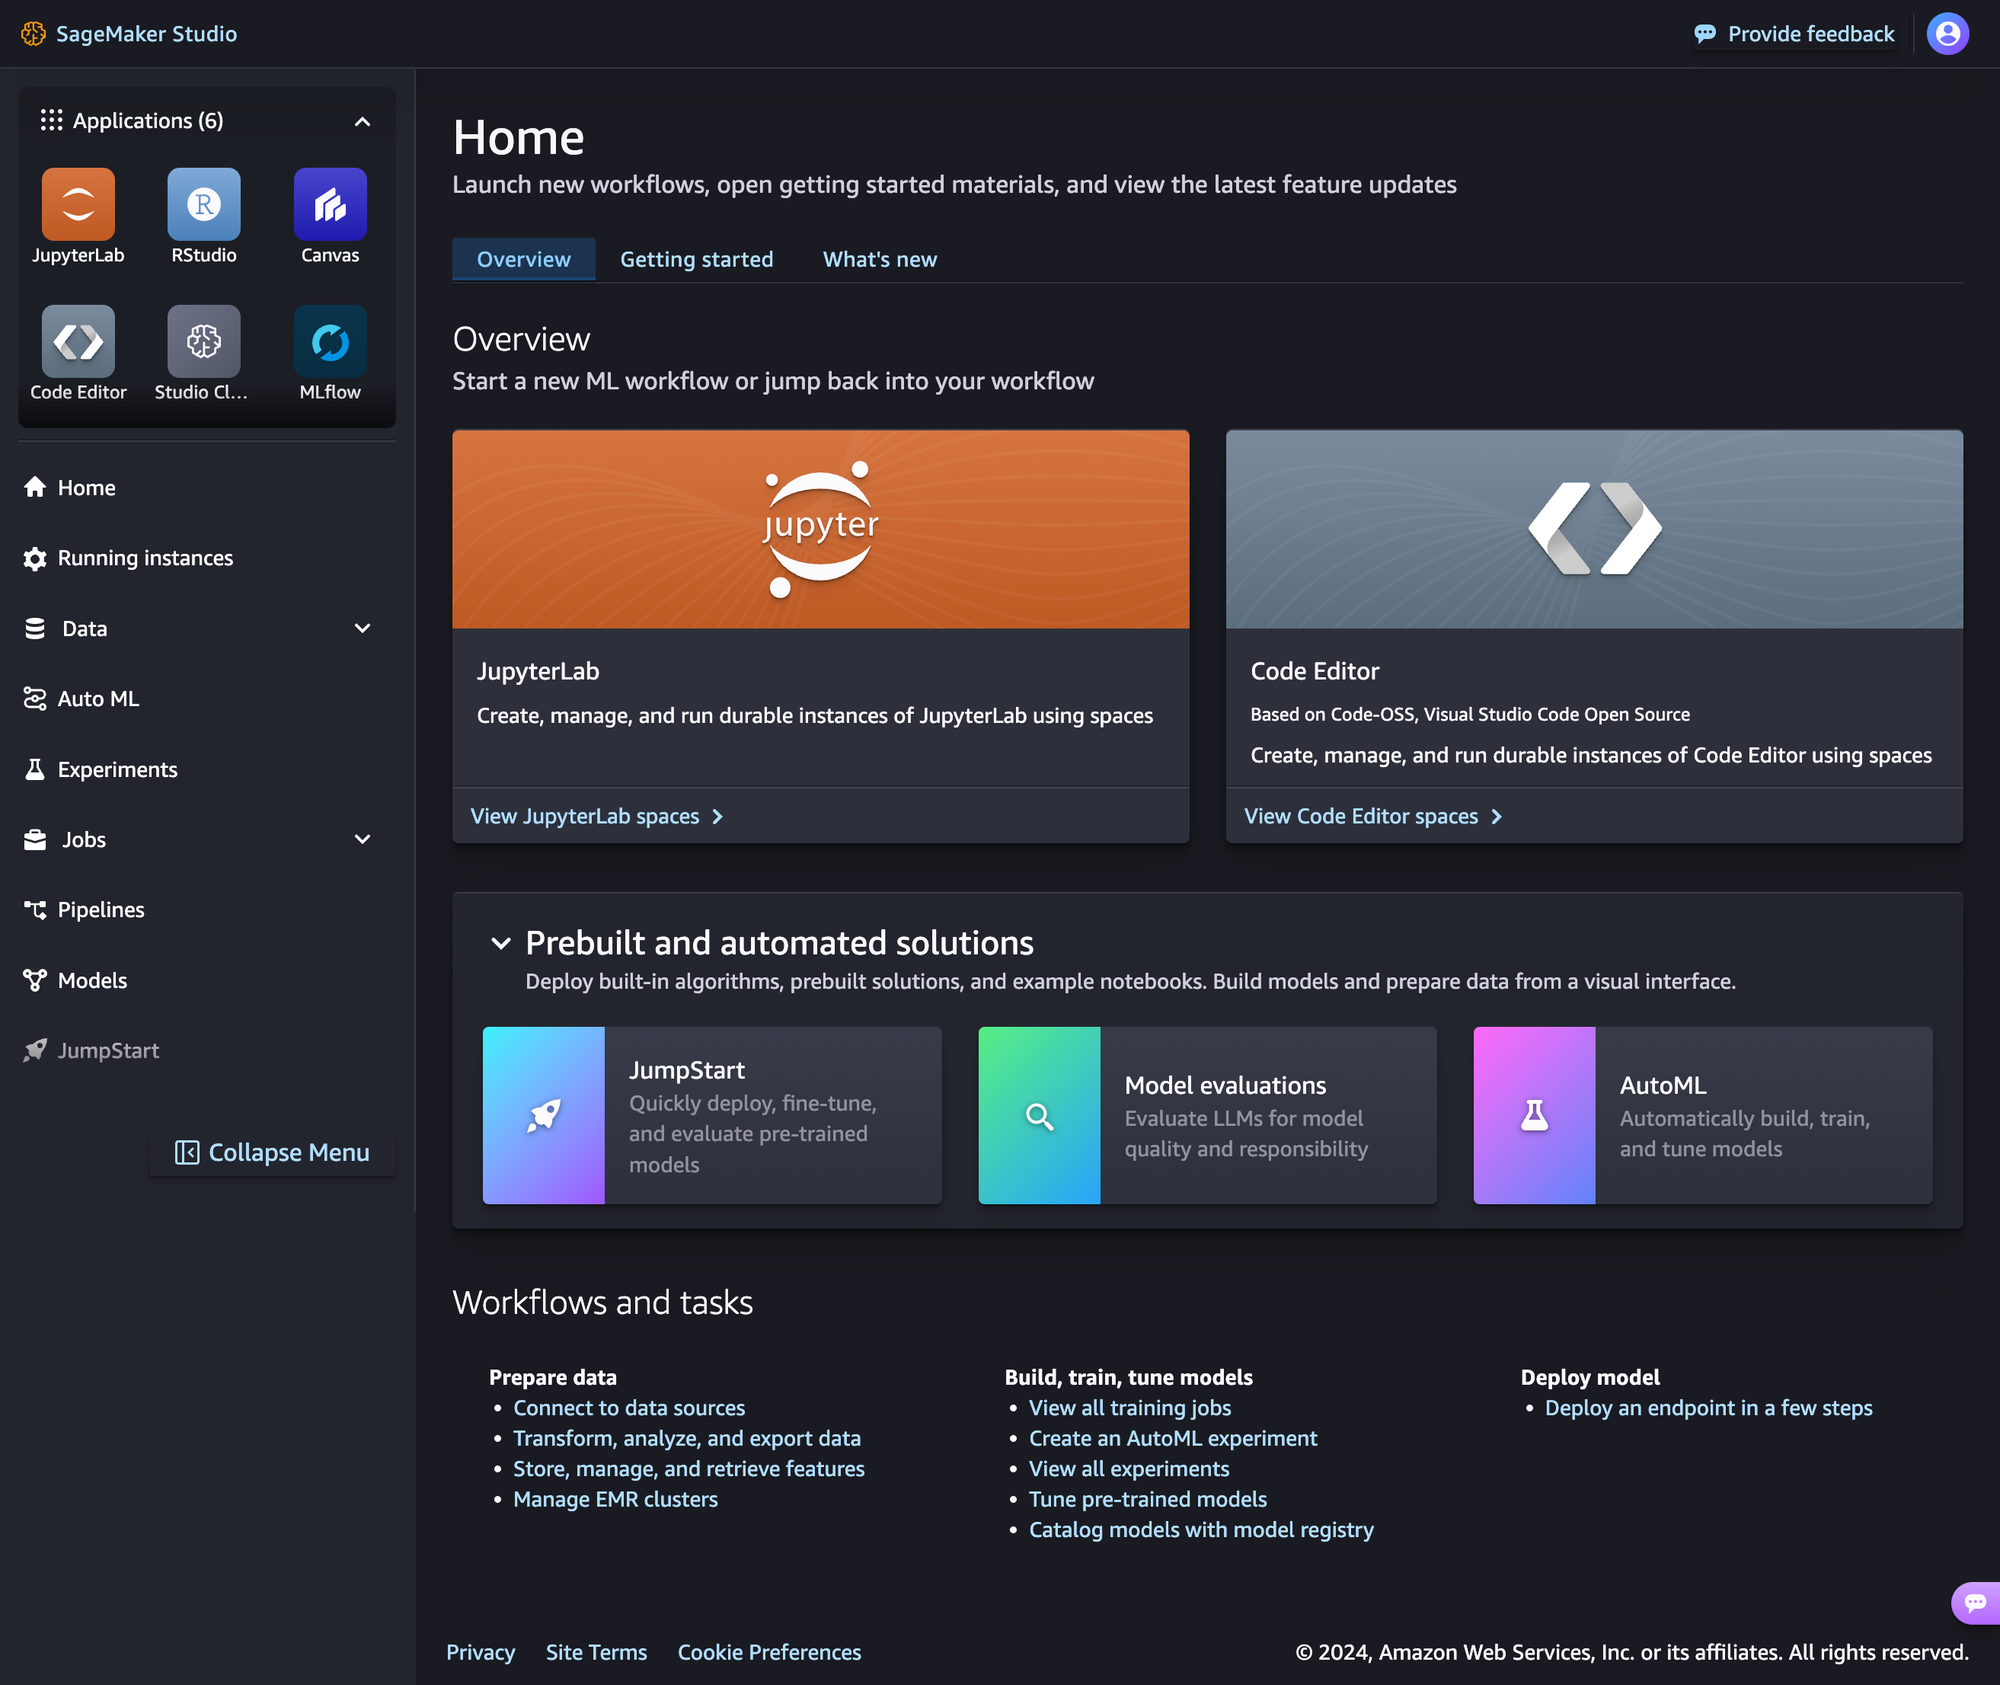
Task: Open the Site Terms footer link
Action: [596, 1652]
